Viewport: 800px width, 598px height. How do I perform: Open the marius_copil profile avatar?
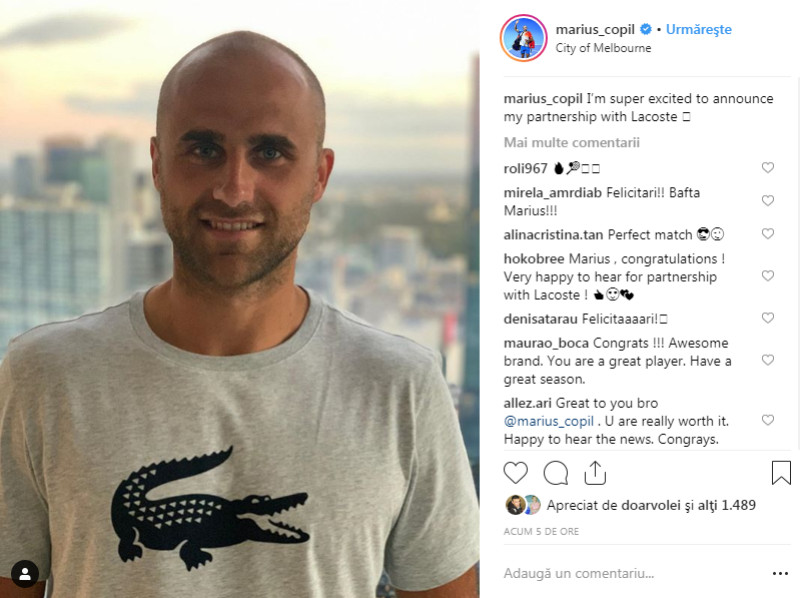(523, 38)
